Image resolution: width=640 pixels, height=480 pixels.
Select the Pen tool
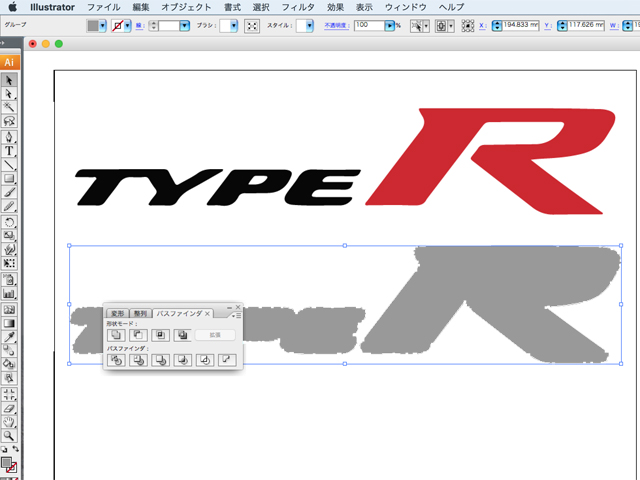[x=9, y=137]
